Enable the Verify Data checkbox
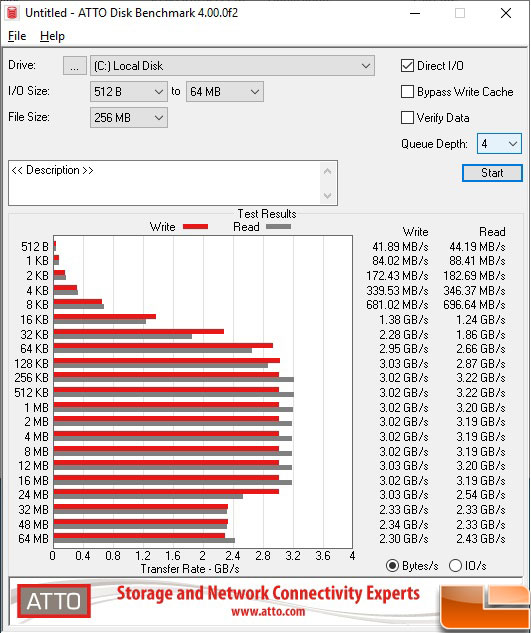 (x=407, y=118)
